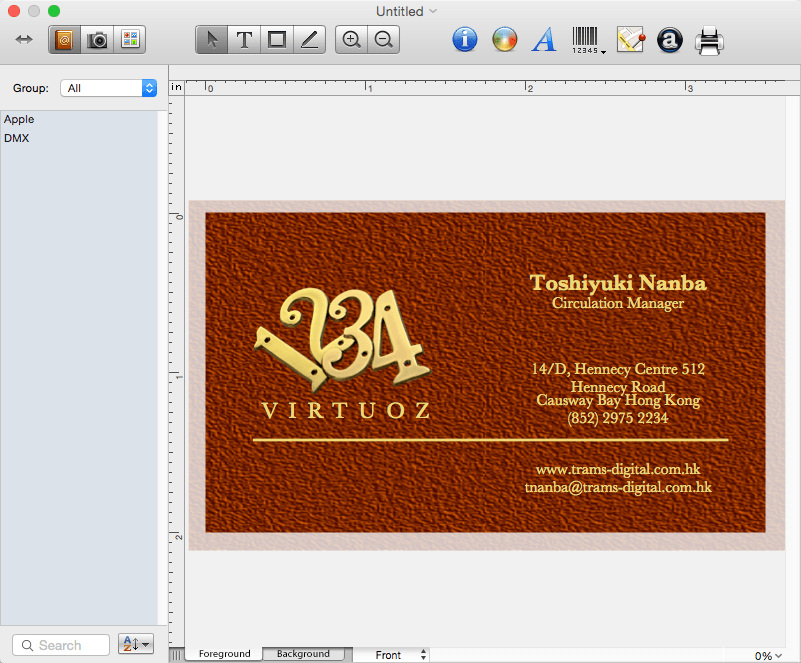Click the Amazon 'a' toolbar icon
This screenshot has height=663, width=801.
670,40
